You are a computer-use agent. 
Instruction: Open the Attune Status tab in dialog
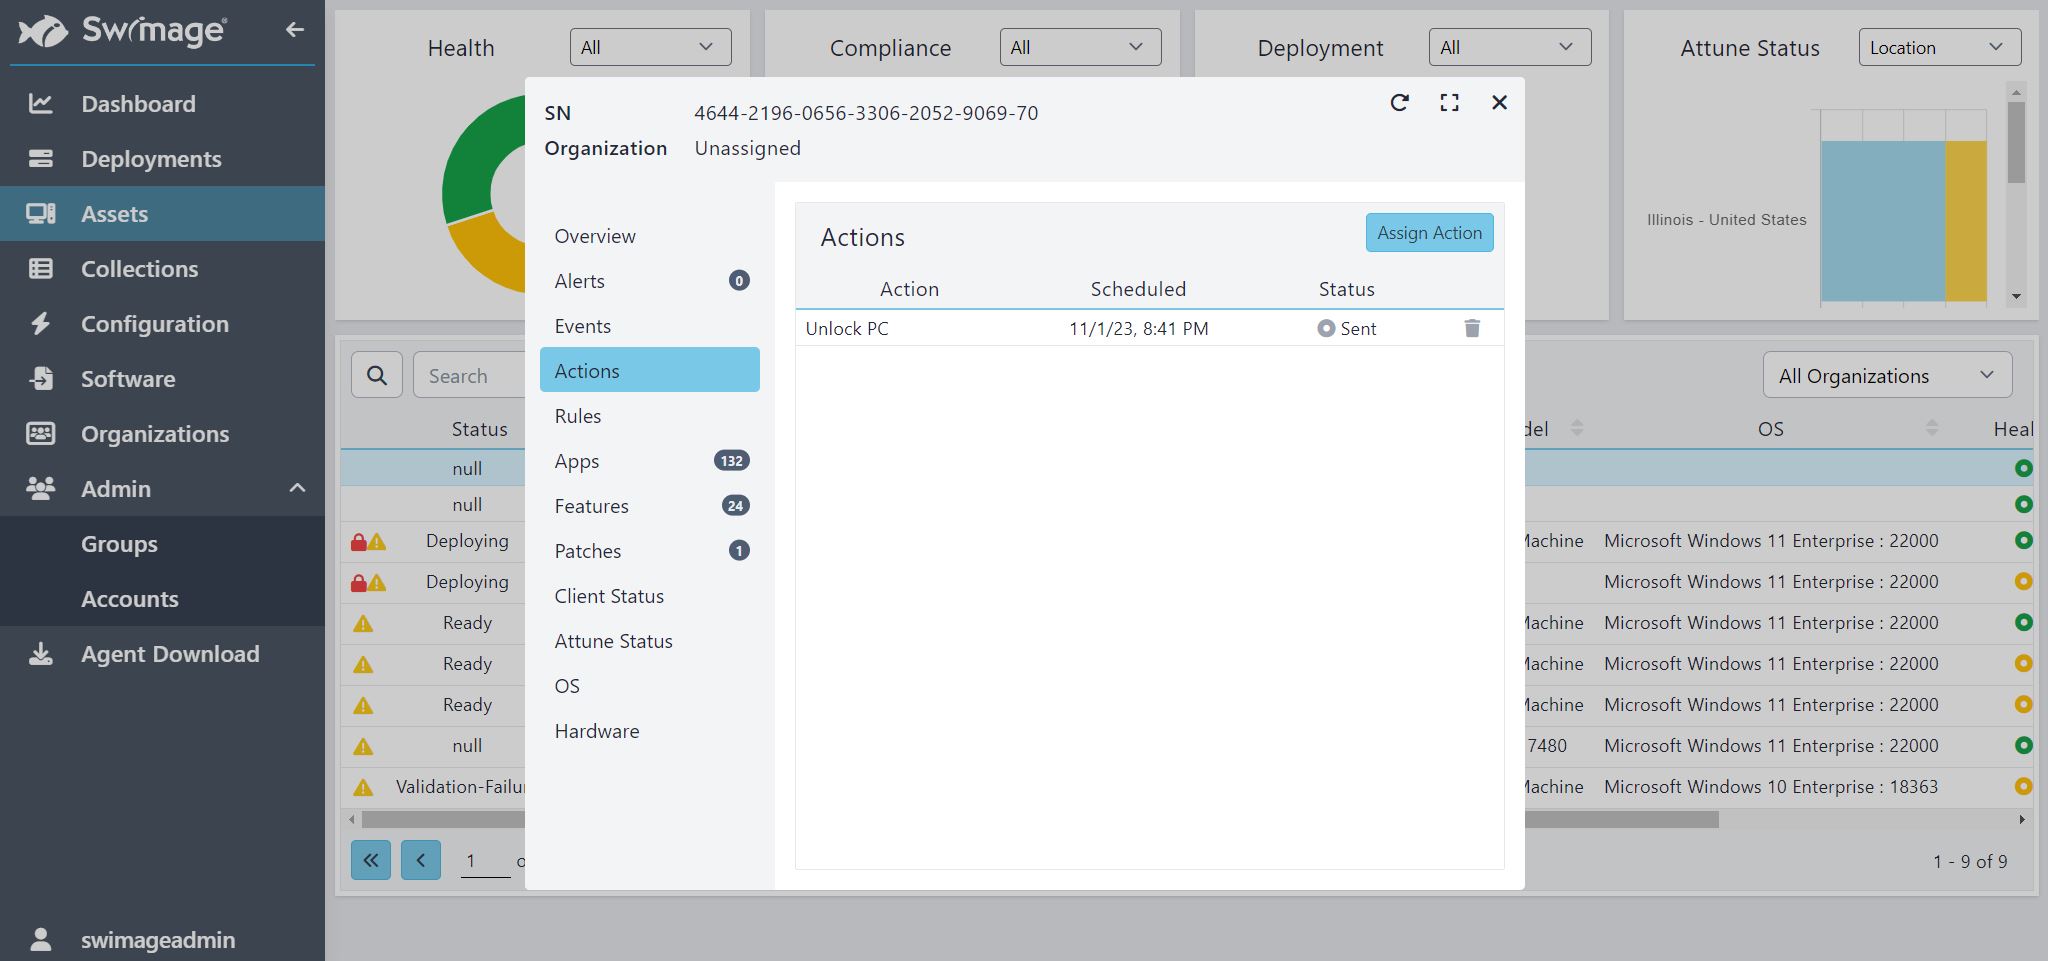pyautogui.click(x=650, y=641)
